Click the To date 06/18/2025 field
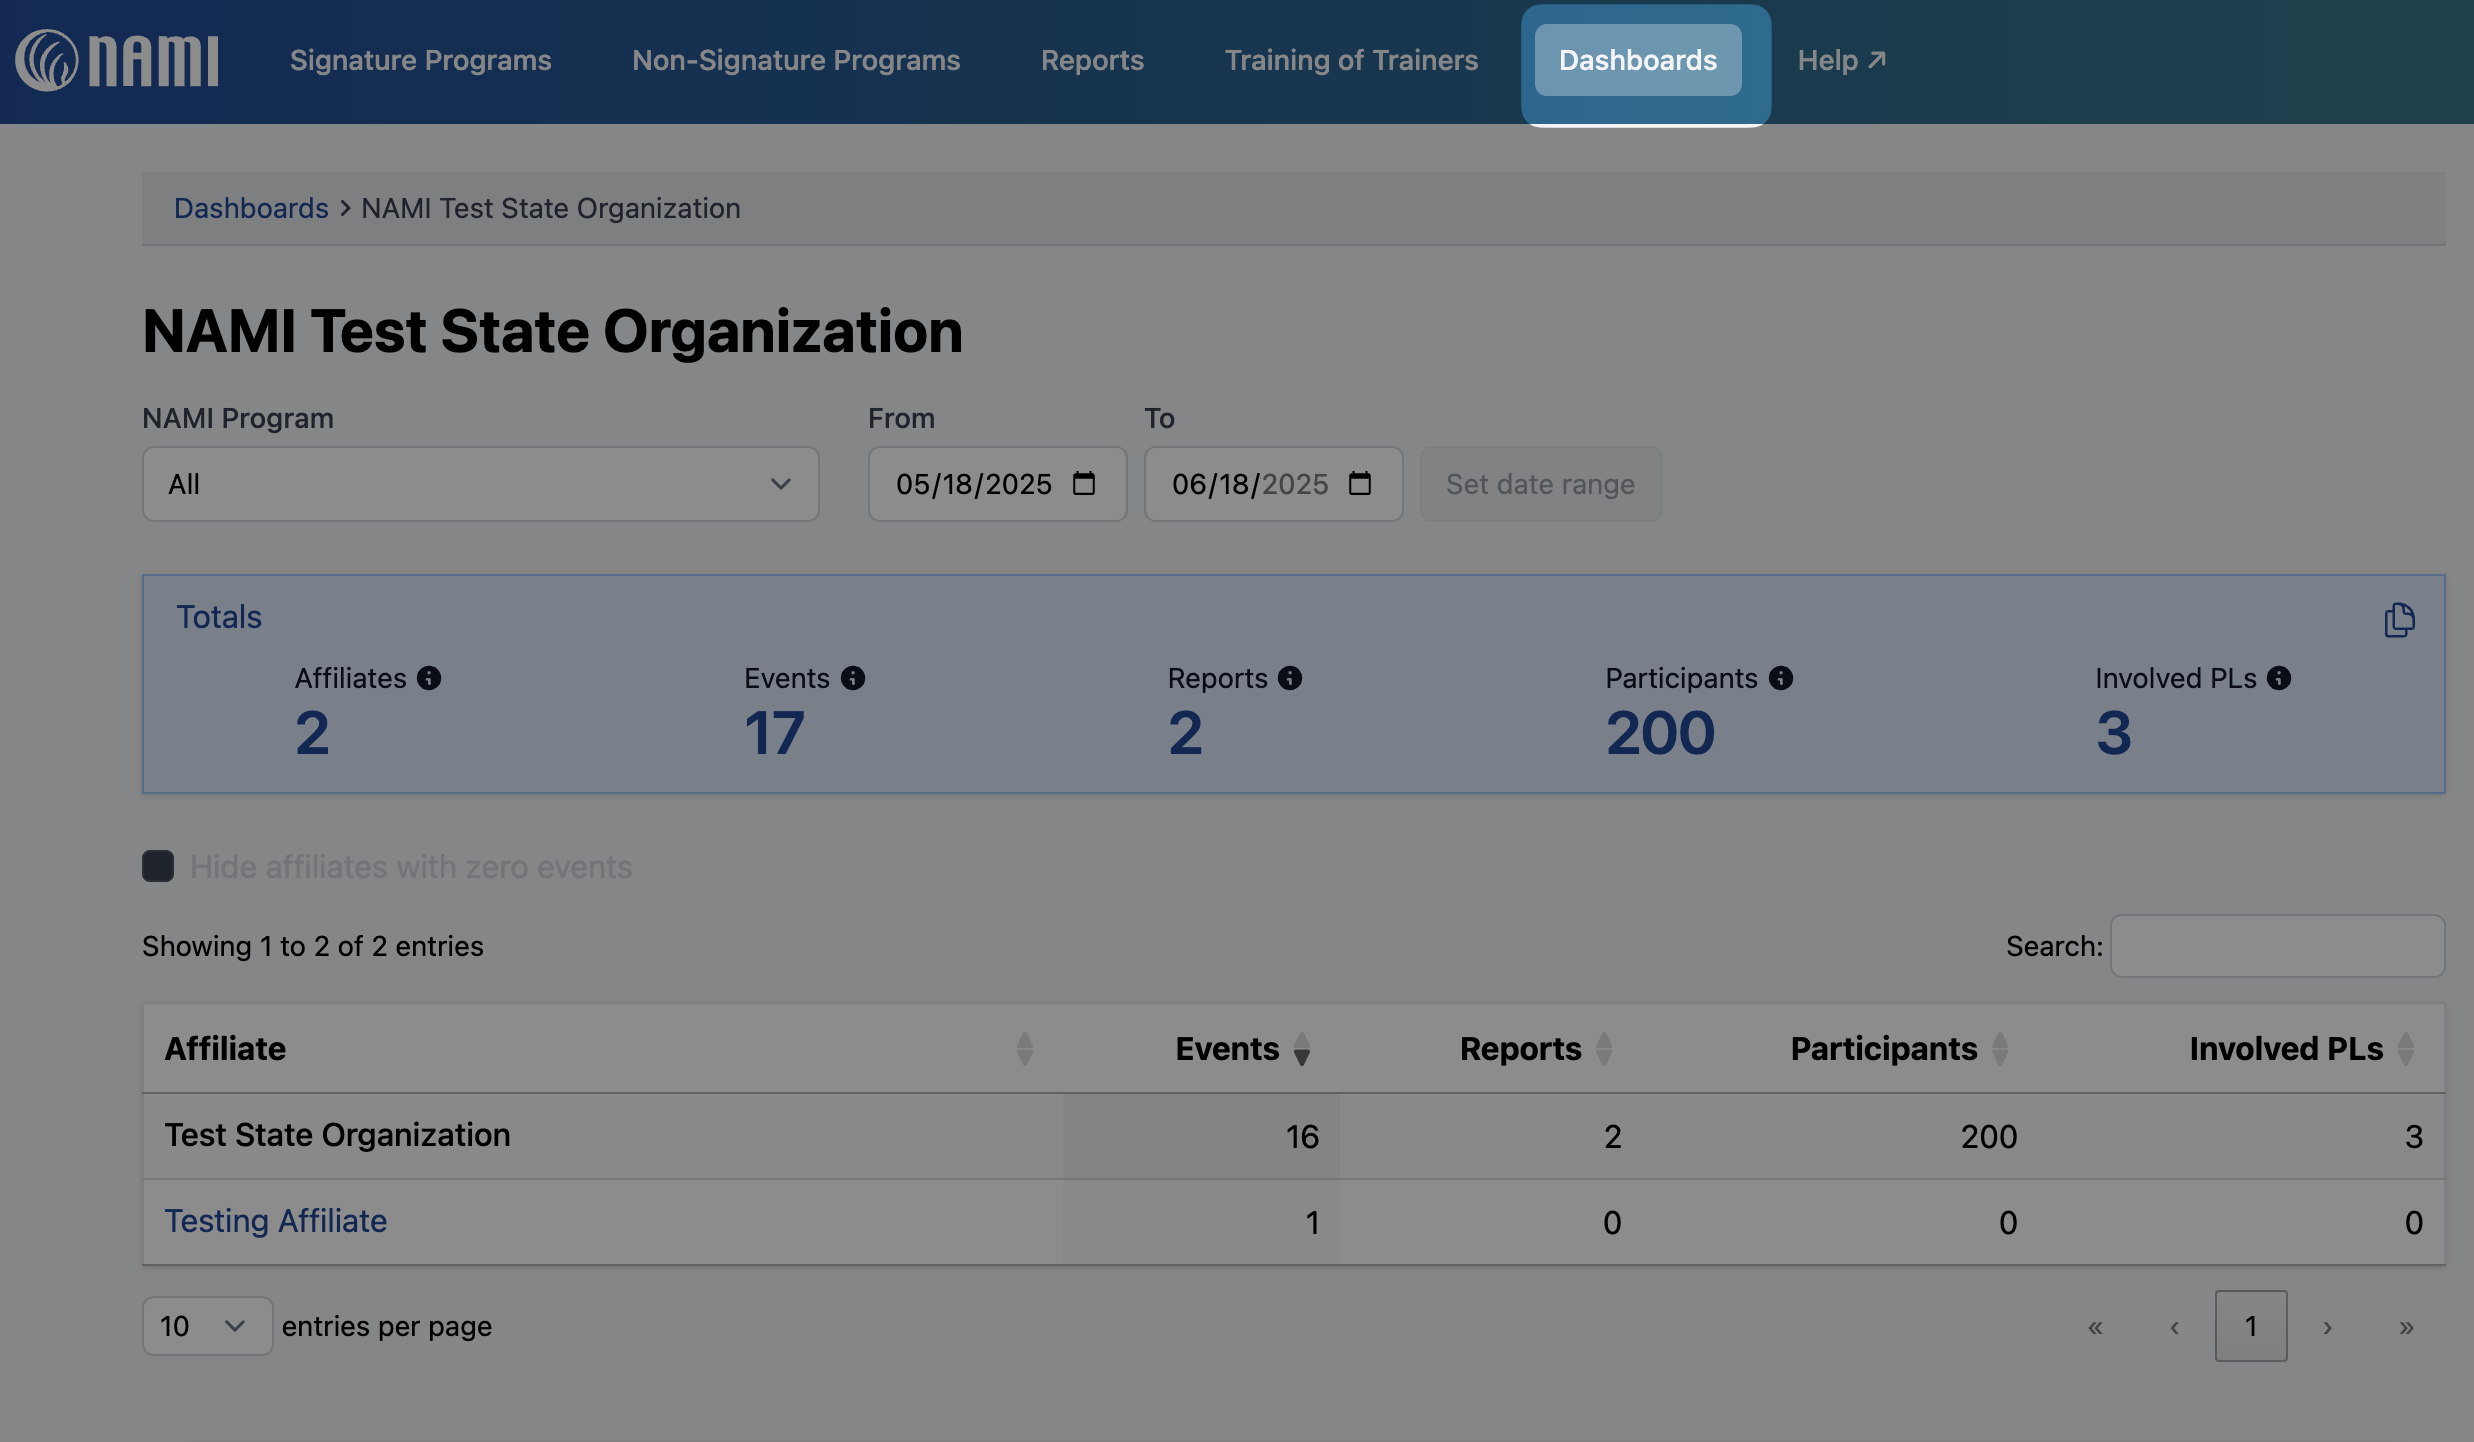2474x1442 pixels. point(1273,484)
